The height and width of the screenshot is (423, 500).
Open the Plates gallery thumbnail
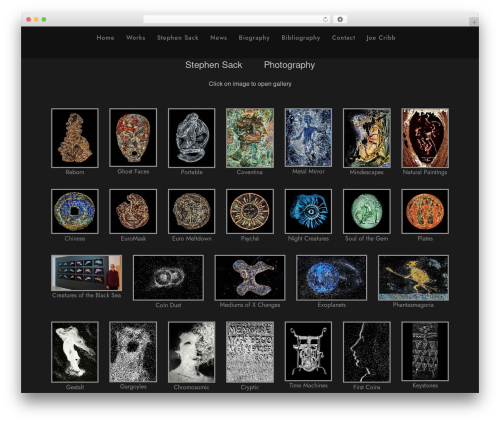click(x=425, y=211)
